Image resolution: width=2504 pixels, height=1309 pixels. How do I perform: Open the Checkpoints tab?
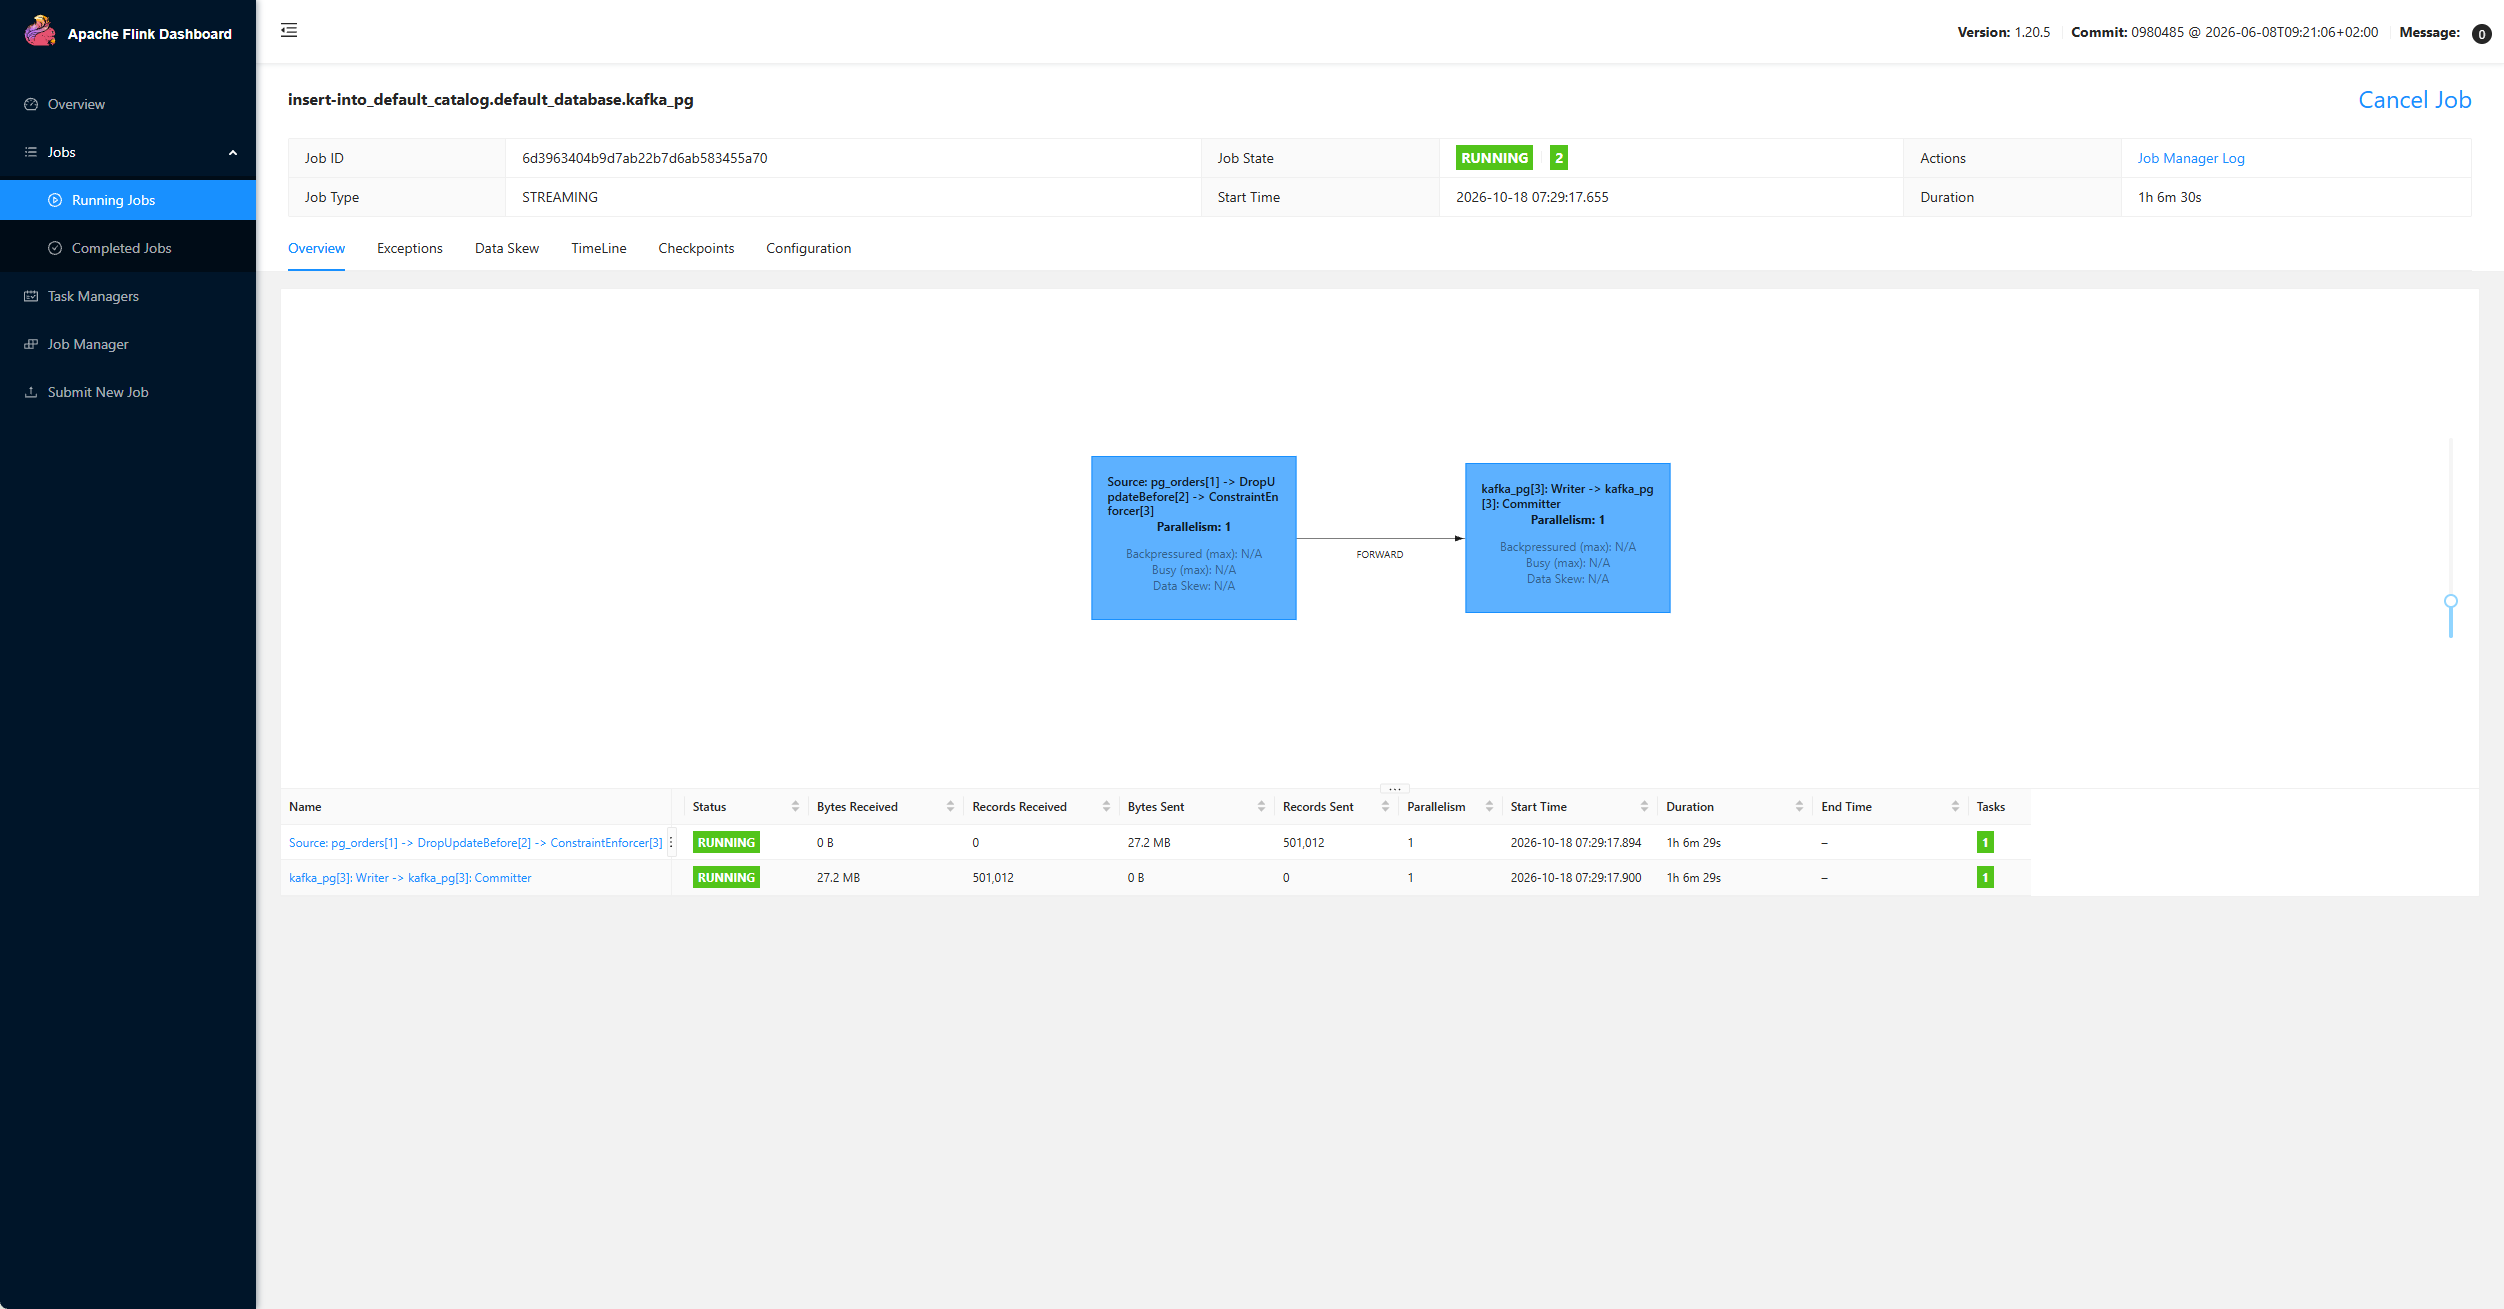point(696,248)
